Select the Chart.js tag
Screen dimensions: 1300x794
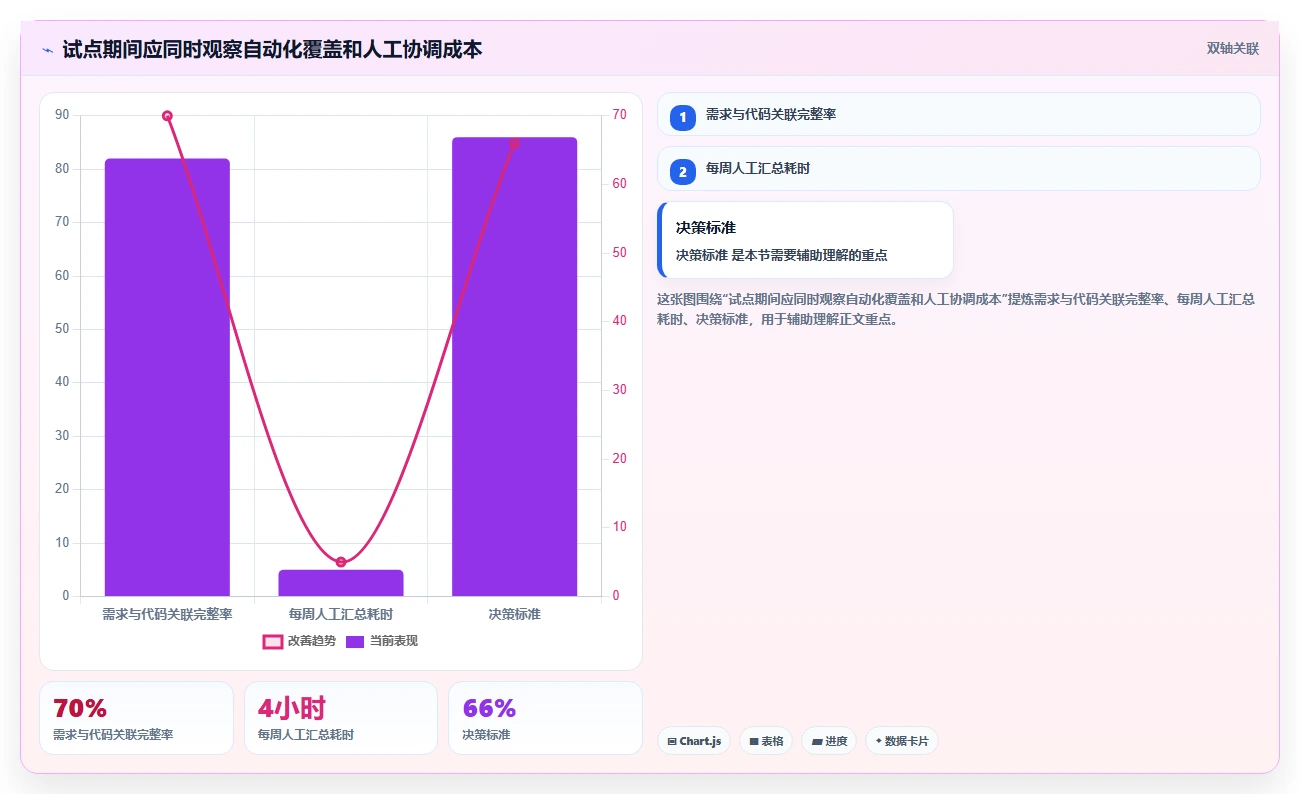(x=694, y=741)
